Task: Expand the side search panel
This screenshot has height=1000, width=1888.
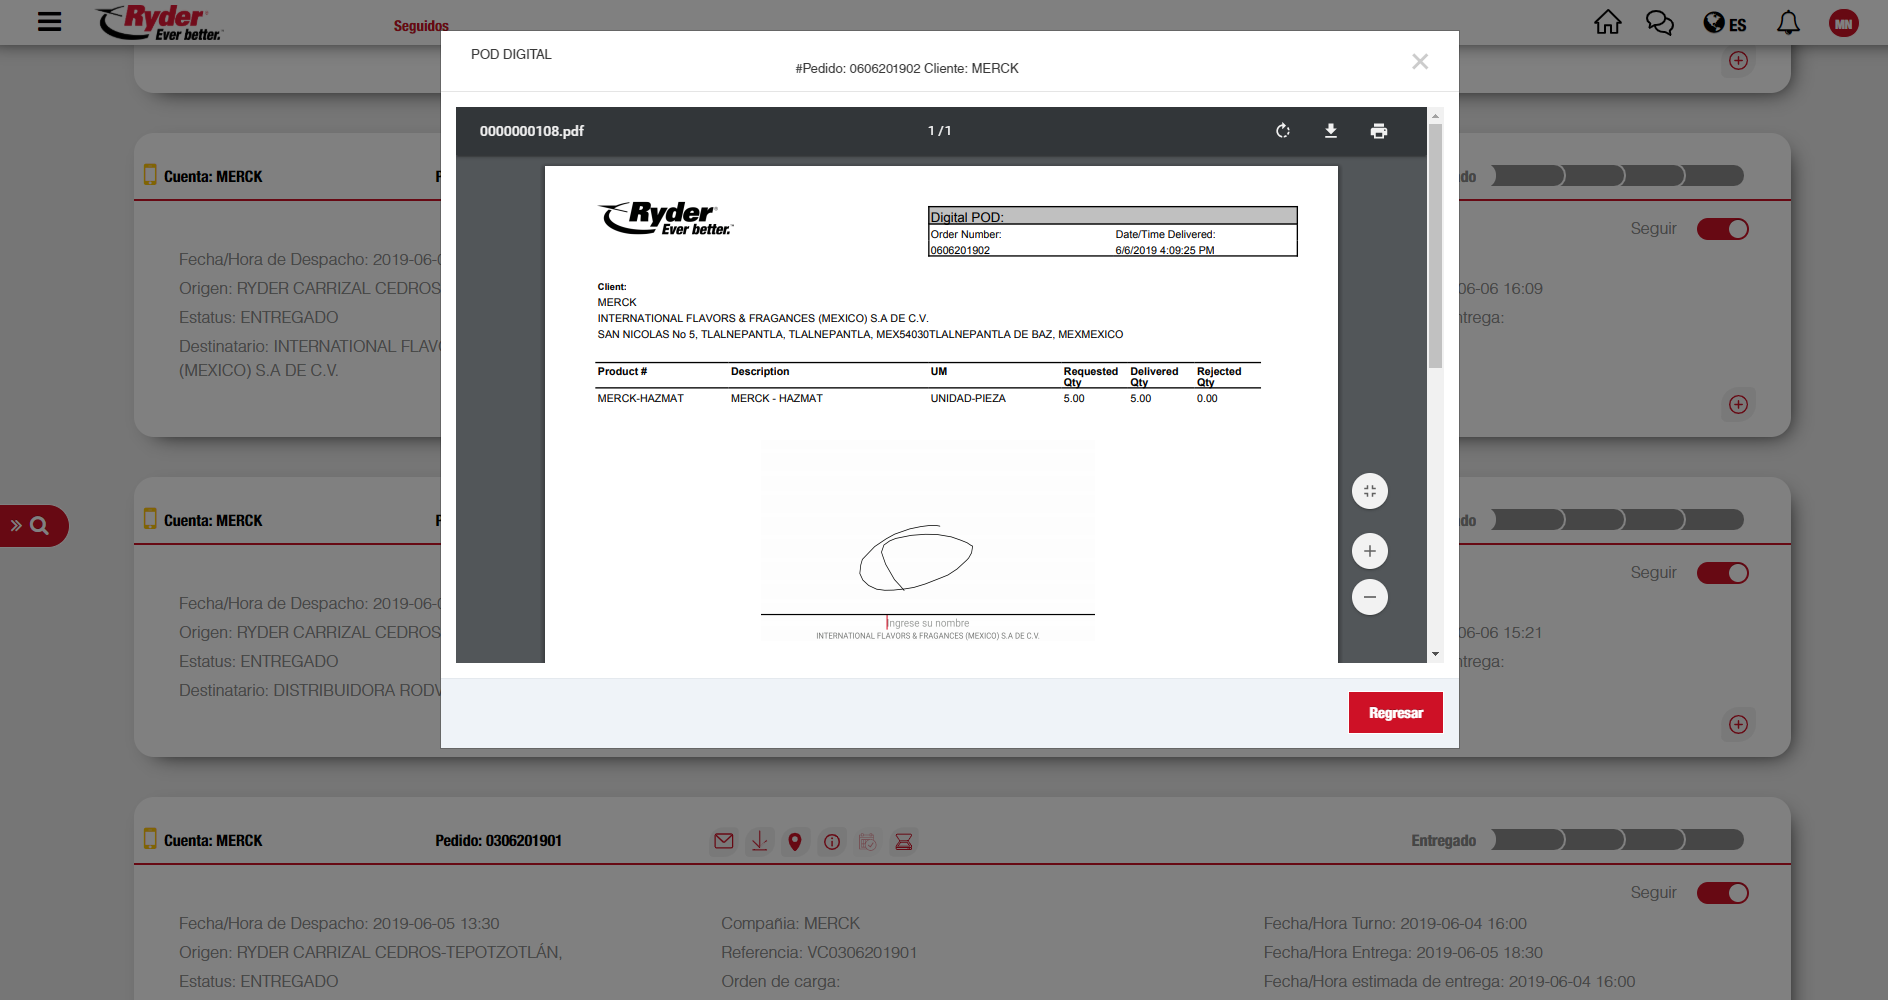Action: [x=30, y=526]
